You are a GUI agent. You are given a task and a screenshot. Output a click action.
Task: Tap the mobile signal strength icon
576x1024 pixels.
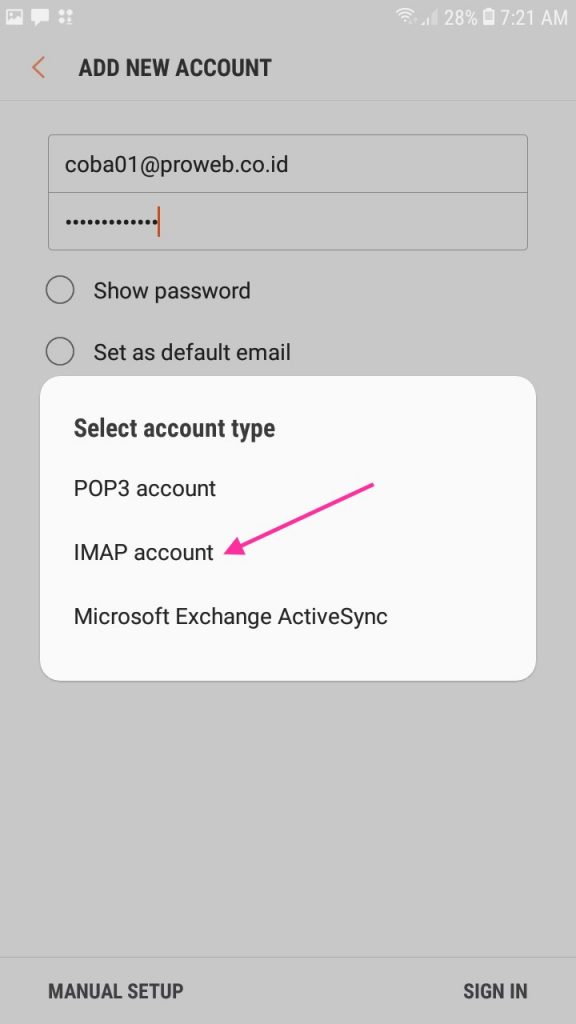tap(429, 17)
